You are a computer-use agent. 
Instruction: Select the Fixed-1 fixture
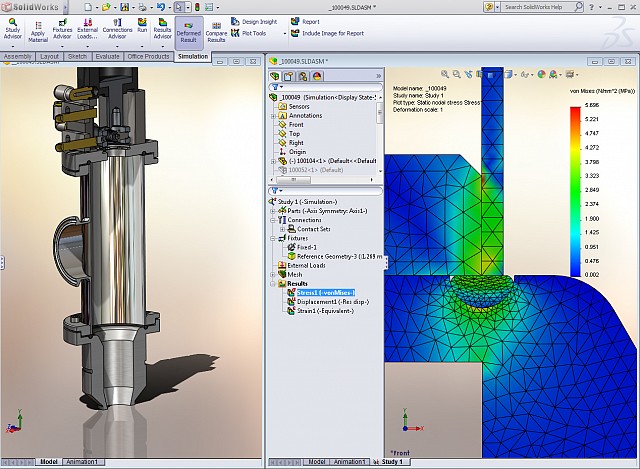tap(307, 247)
